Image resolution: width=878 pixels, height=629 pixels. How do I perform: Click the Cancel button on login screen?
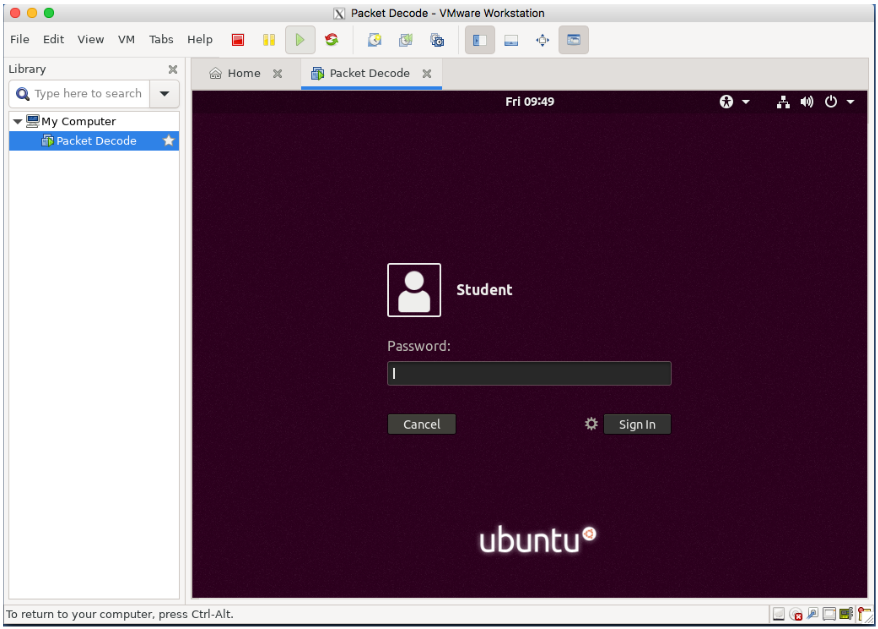pos(422,424)
